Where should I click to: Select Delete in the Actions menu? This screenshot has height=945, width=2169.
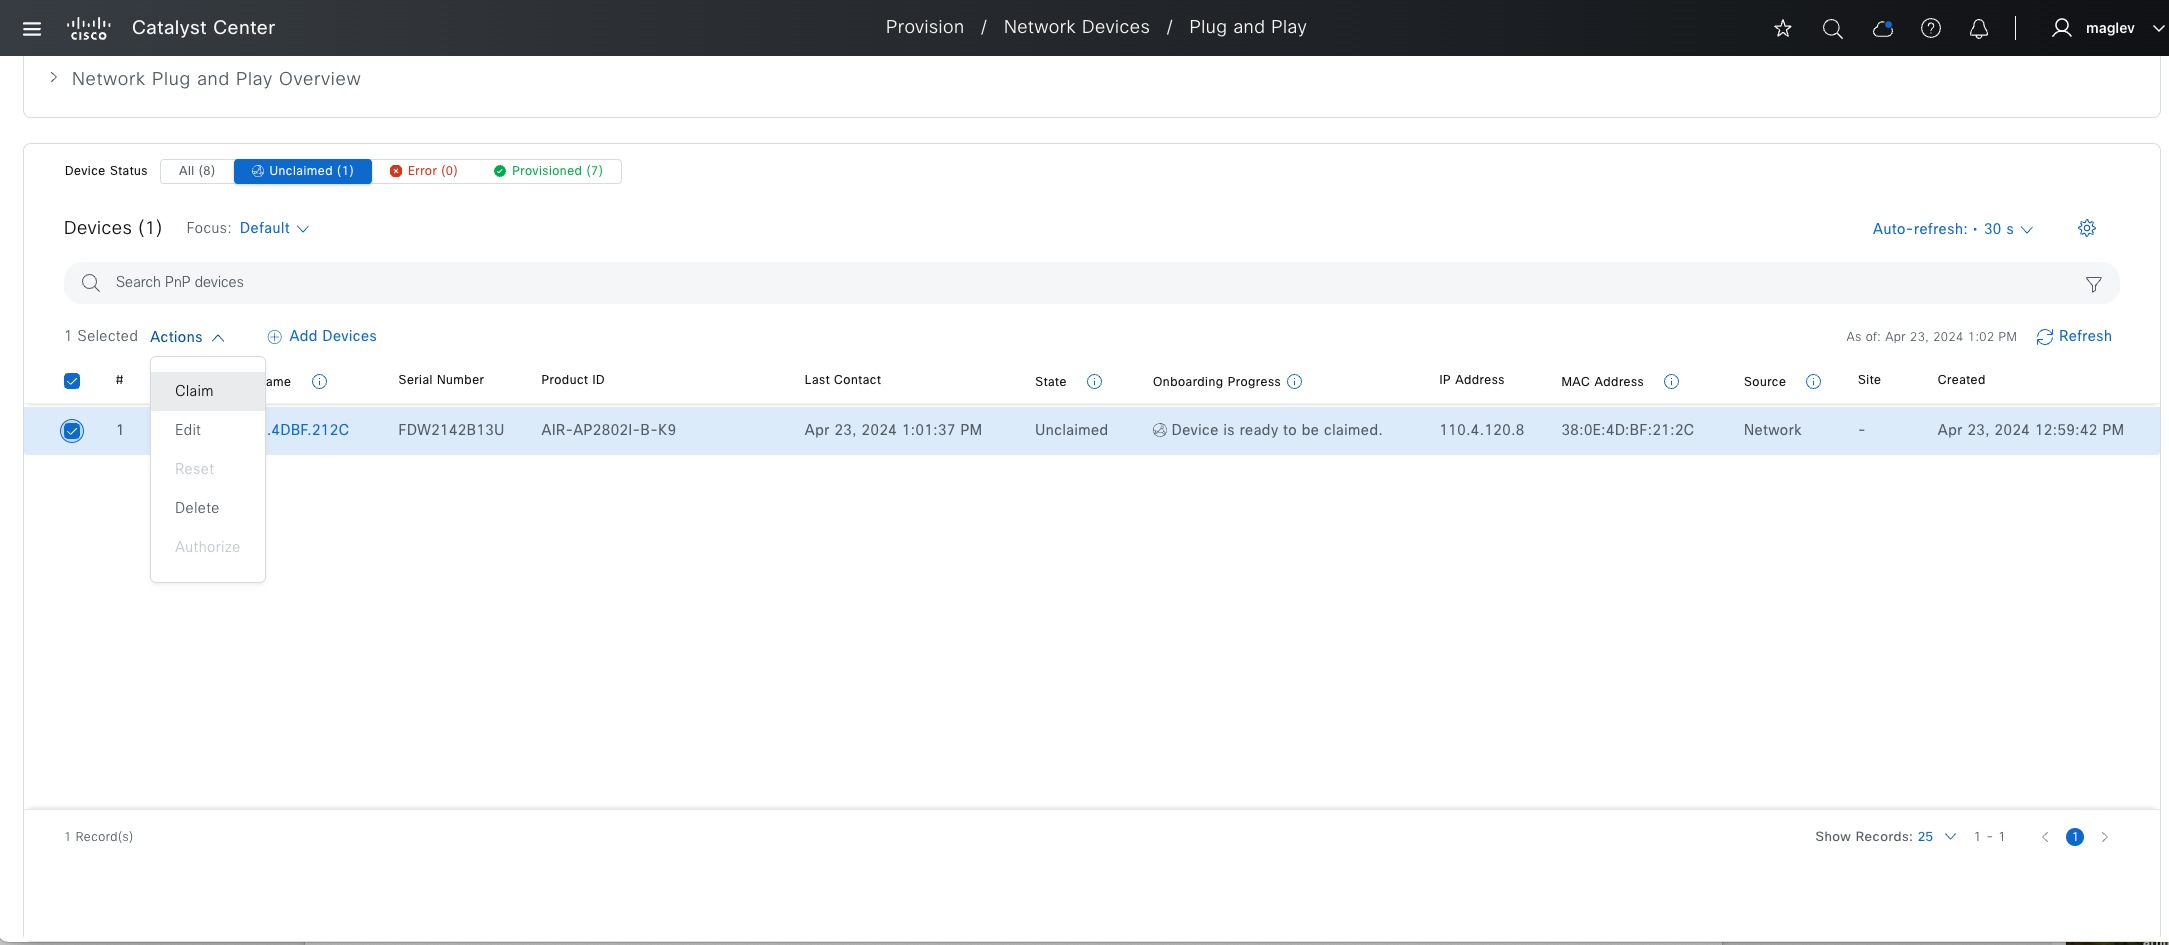[x=197, y=508]
